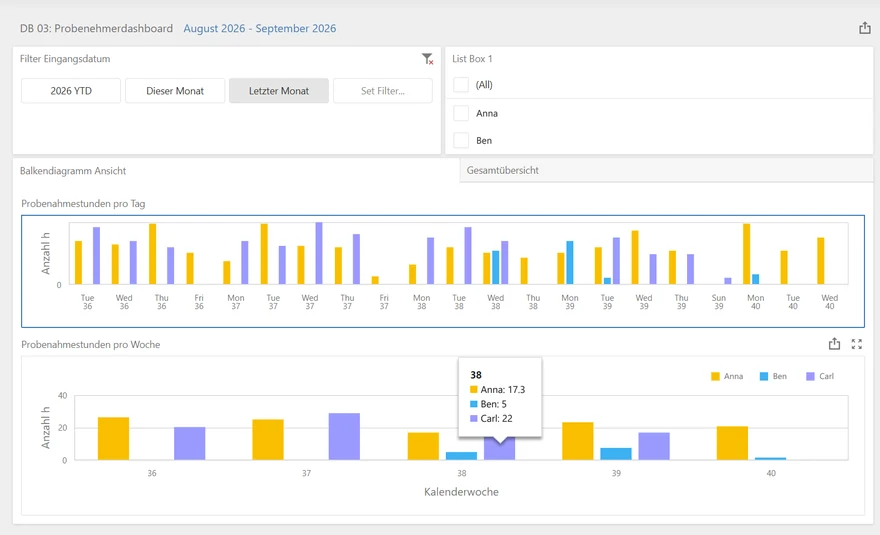Click the orange bar at Wed 40
This screenshot has width=880, height=535.
(821, 261)
